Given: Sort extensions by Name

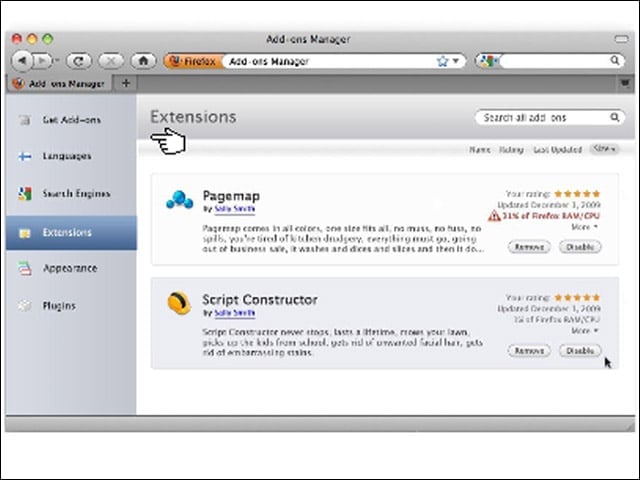Looking at the screenshot, I should click(480, 150).
